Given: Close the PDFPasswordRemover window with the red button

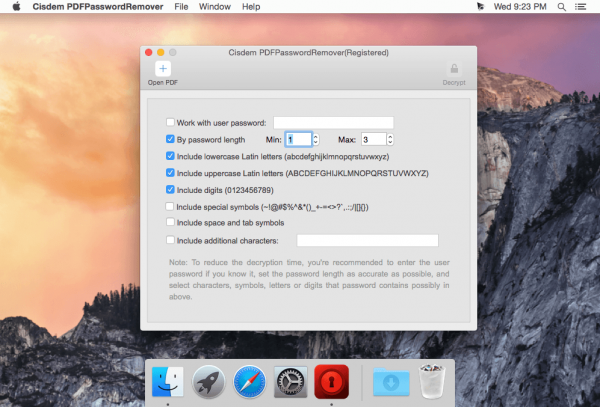Looking at the screenshot, I should pyautogui.click(x=149, y=52).
